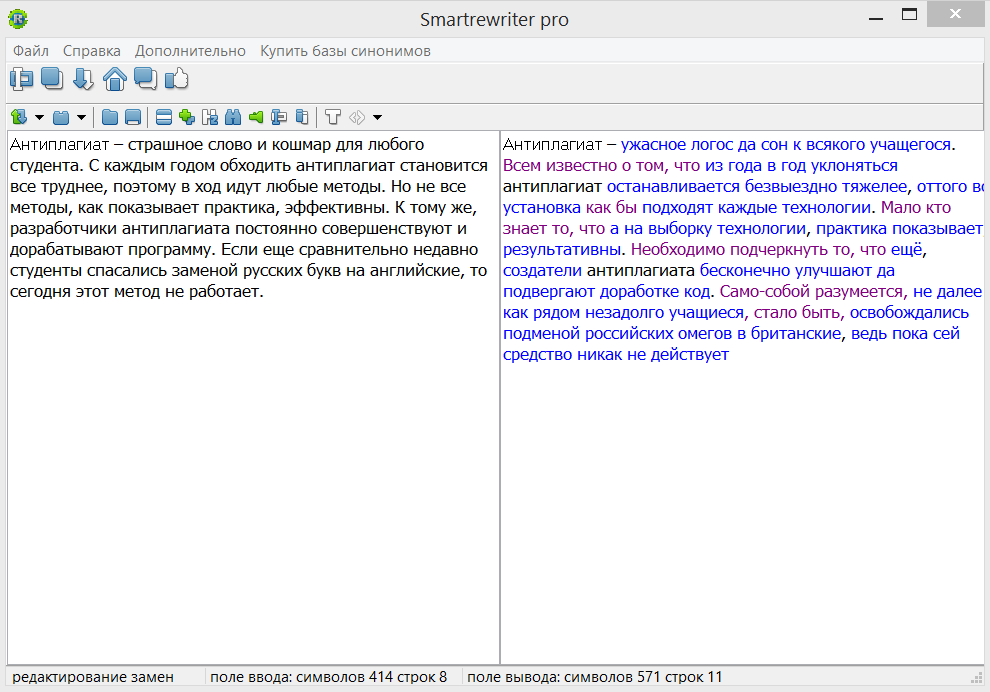The width and height of the screenshot is (990, 692).
Task: Open dropdown next to green arrows icon
Action: [x=39, y=117]
